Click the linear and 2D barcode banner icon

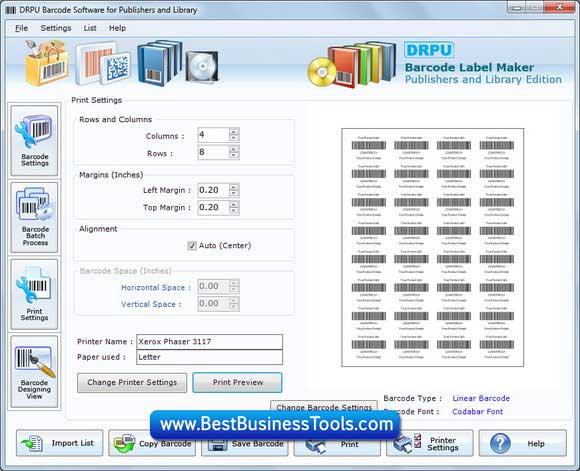[x=103, y=63]
